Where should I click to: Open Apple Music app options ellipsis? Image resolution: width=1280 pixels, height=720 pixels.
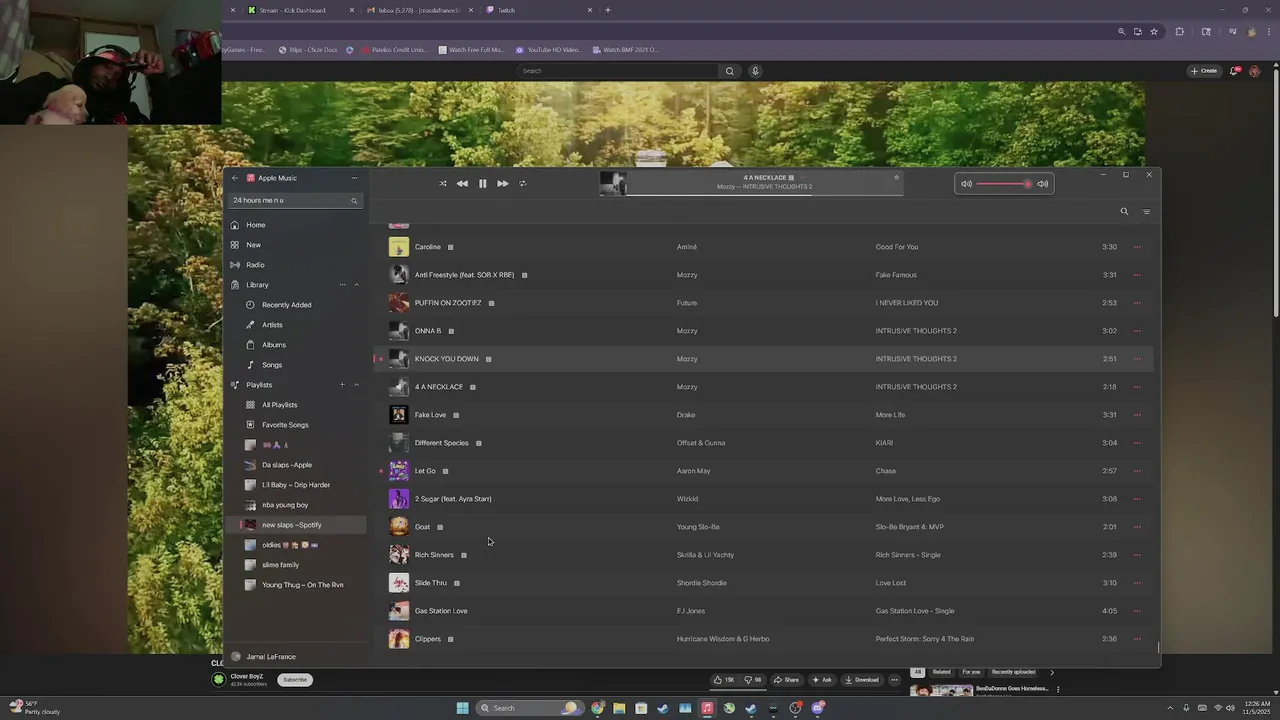point(354,178)
